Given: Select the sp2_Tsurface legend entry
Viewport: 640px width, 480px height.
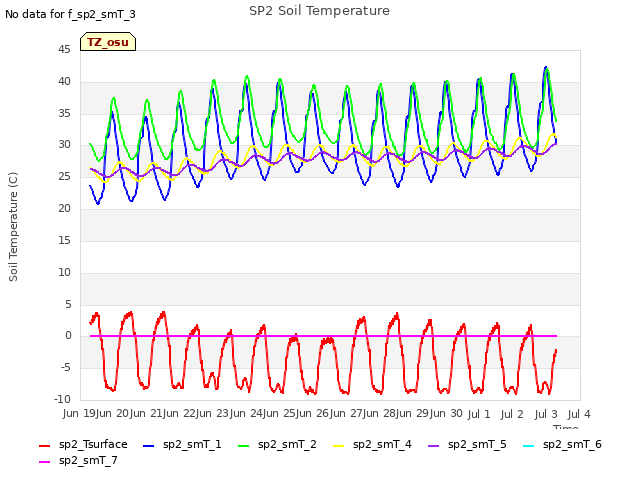Looking at the screenshot, I should coord(83,444).
